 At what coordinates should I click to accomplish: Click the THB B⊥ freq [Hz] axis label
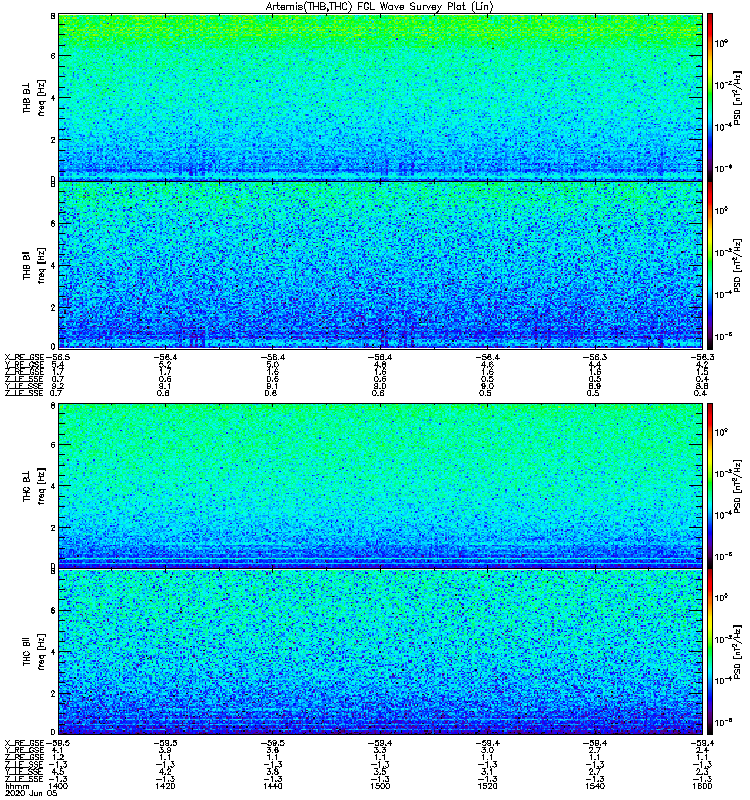(x=34, y=97)
